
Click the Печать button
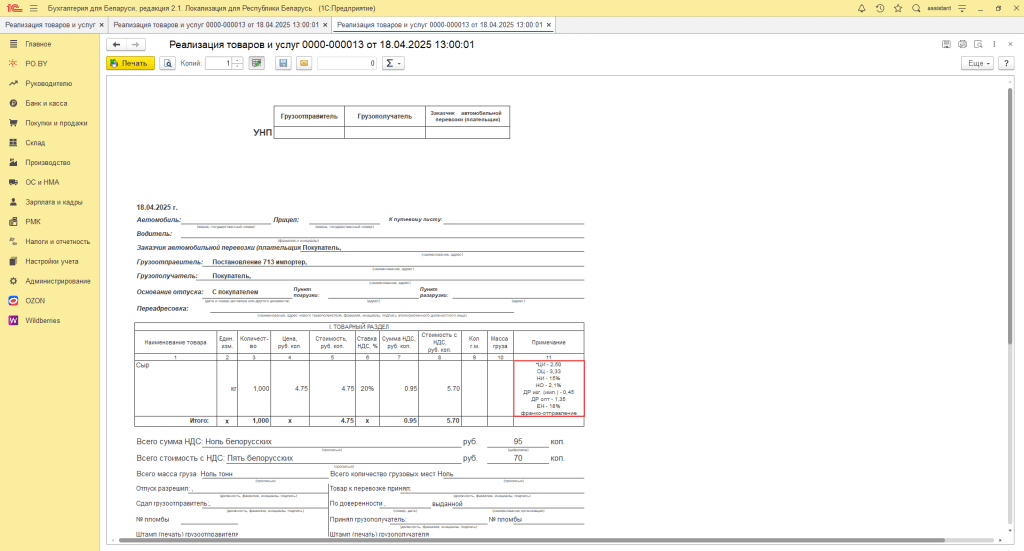(x=131, y=63)
